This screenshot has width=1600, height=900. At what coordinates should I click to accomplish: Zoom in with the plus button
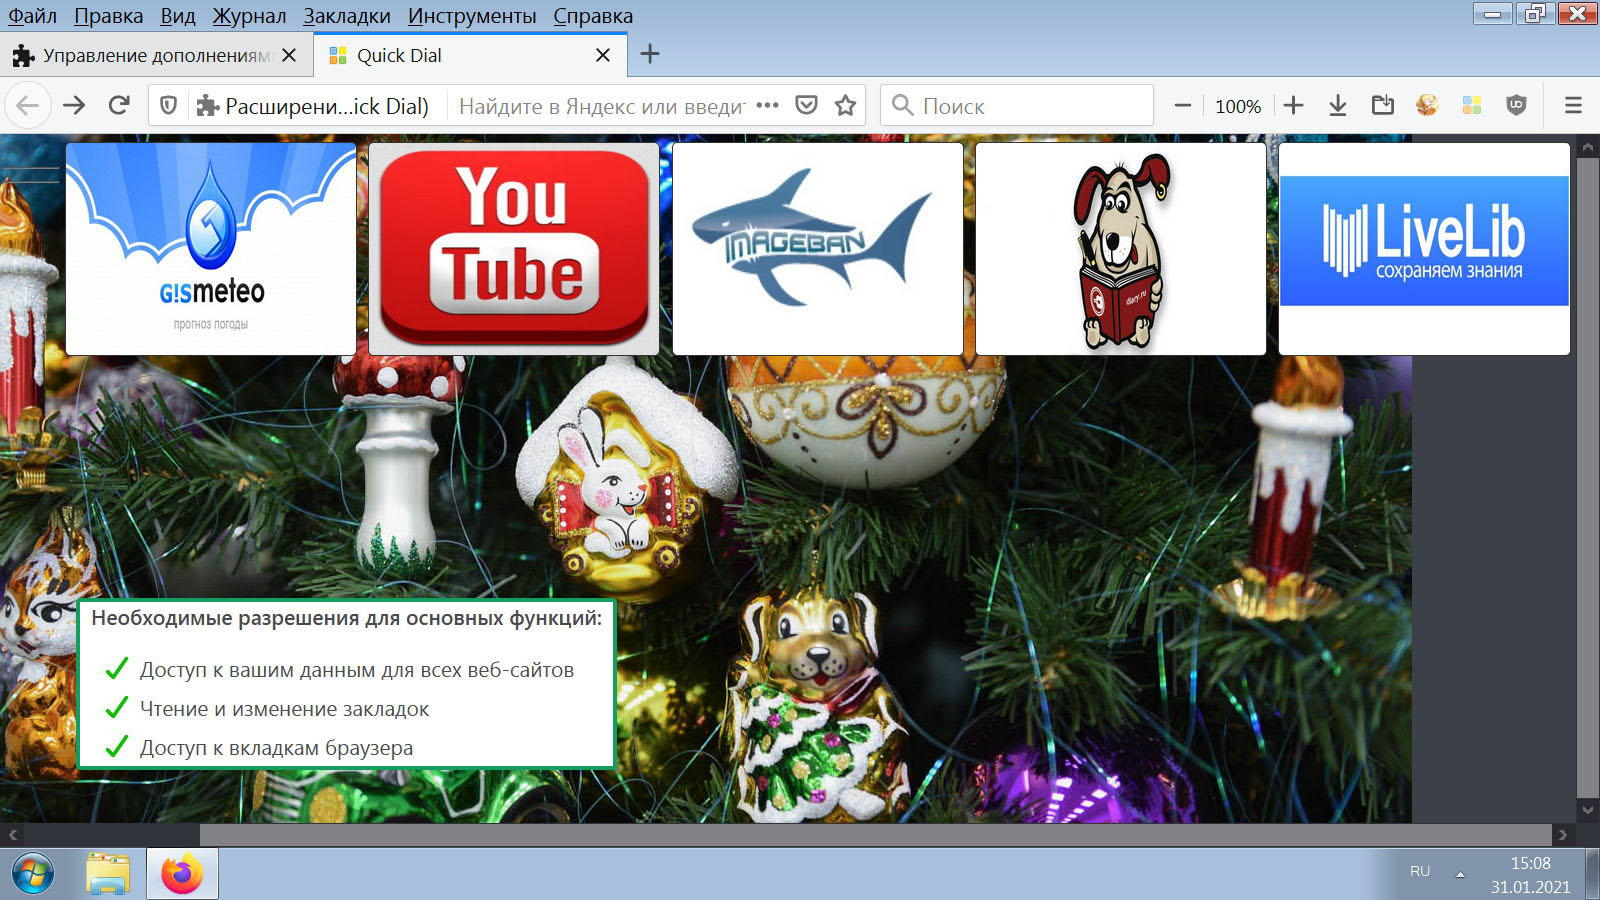pyautogui.click(x=1293, y=106)
